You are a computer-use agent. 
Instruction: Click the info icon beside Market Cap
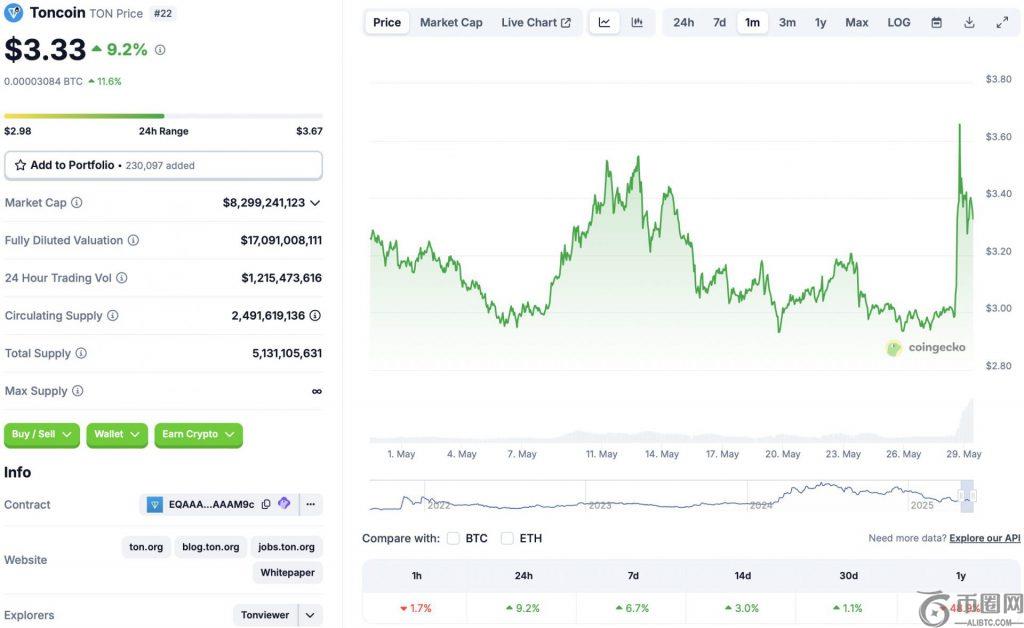(x=77, y=203)
